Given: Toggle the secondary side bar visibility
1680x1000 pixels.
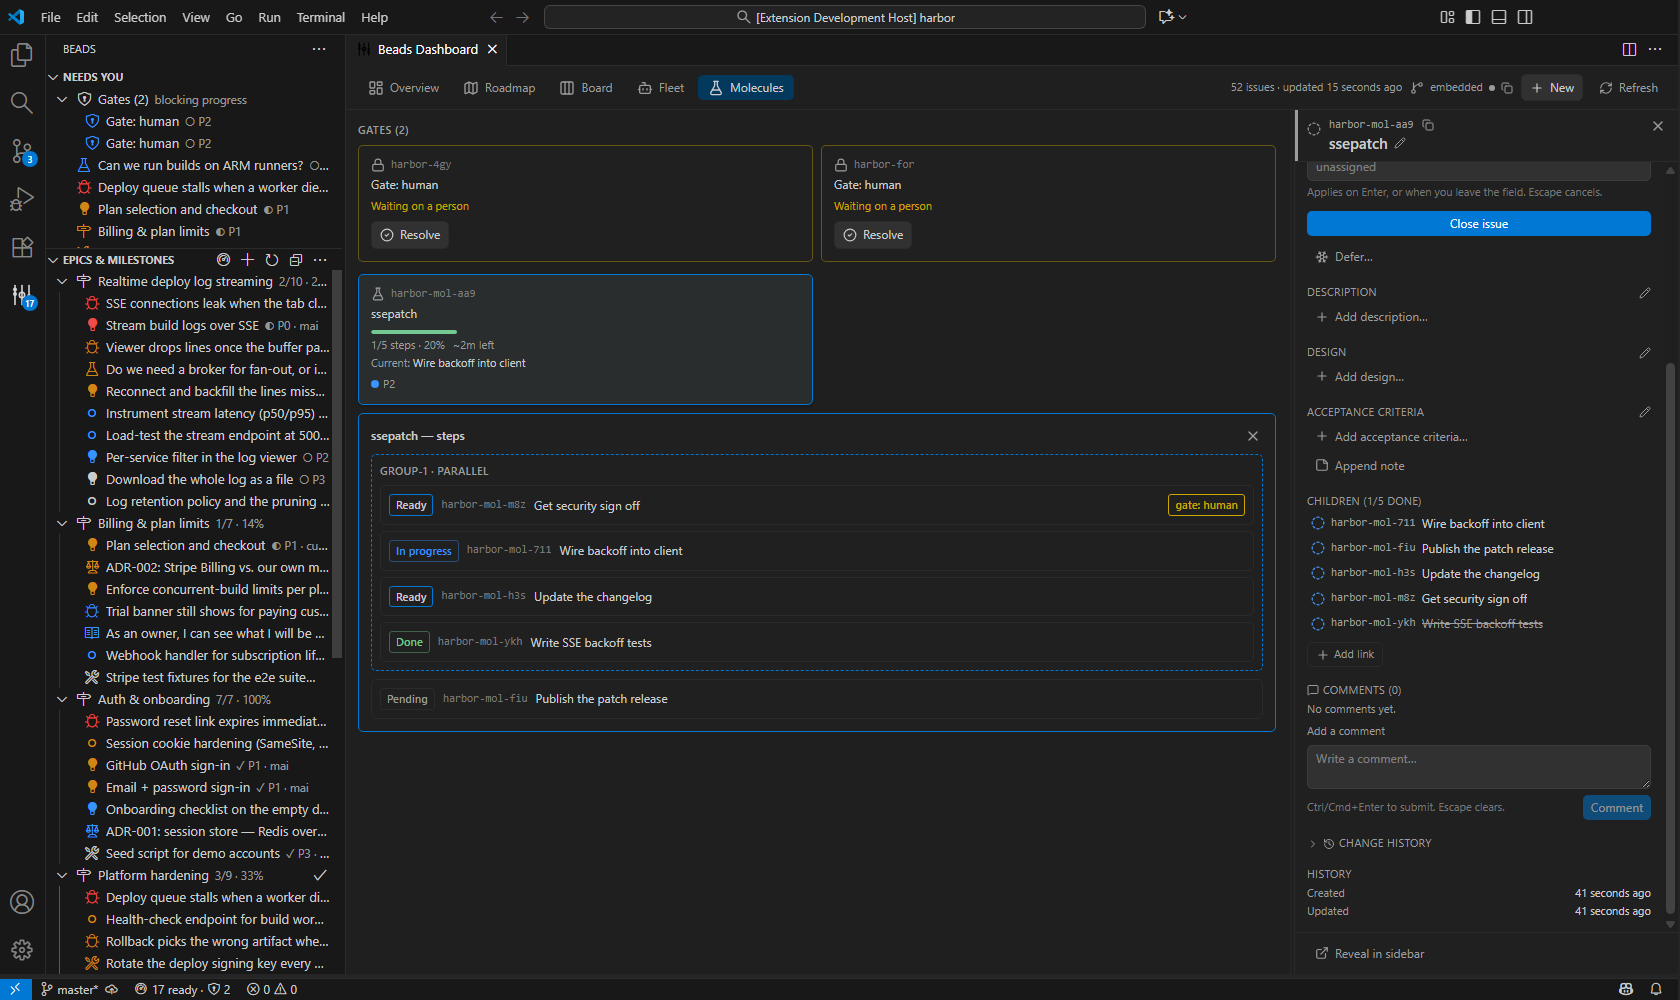Looking at the screenshot, I should tap(1525, 17).
